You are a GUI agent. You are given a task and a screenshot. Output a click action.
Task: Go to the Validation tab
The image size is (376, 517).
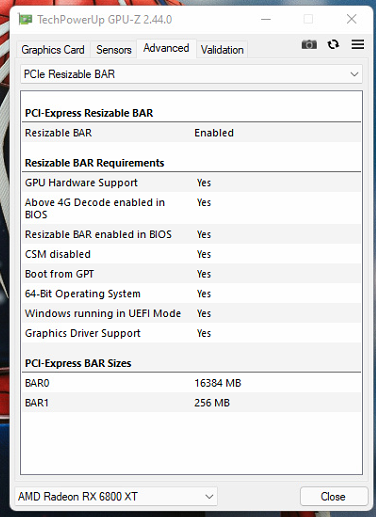[222, 50]
